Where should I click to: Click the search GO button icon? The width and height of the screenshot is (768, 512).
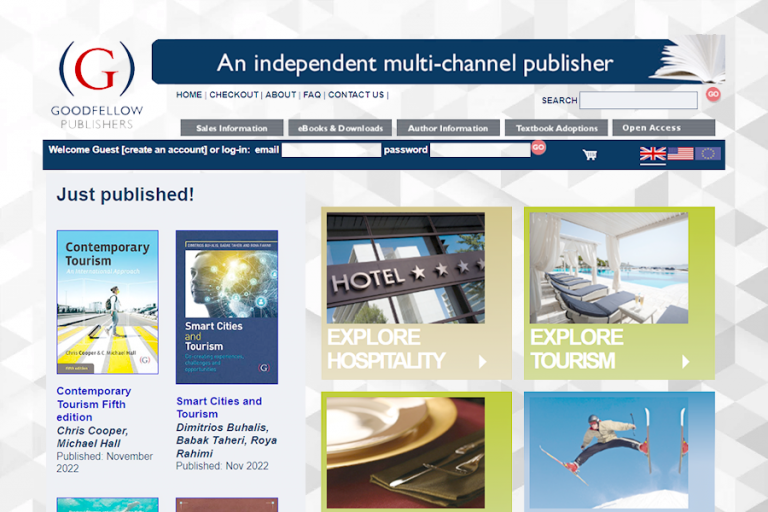click(x=713, y=94)
